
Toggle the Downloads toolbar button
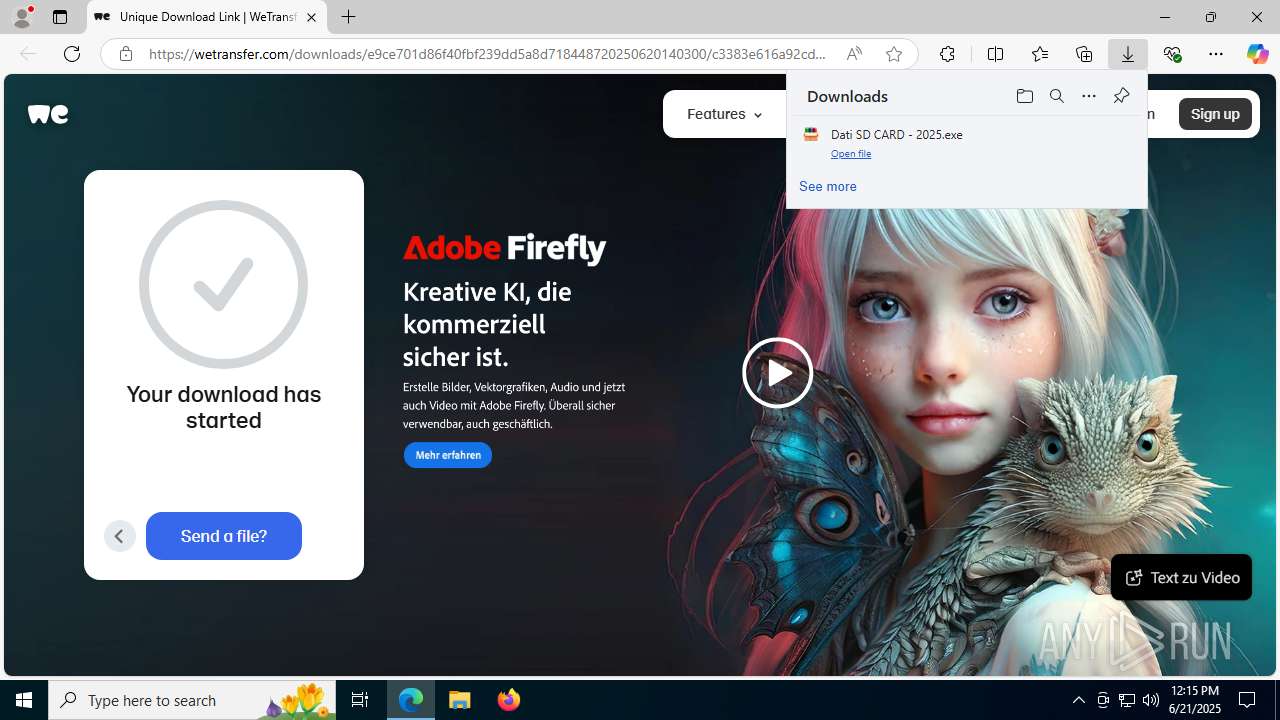point(1128,54)
